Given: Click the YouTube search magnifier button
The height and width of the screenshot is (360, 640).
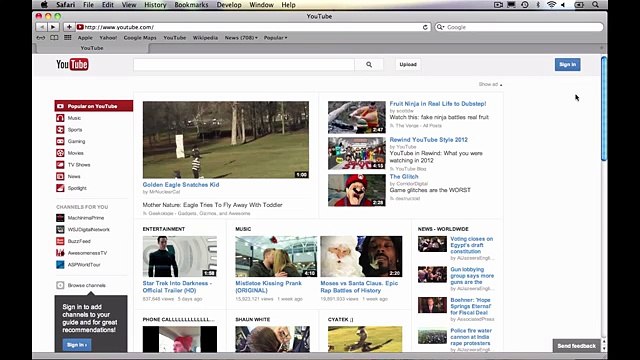Looking at the screenshot, I should tap(369, 64).
